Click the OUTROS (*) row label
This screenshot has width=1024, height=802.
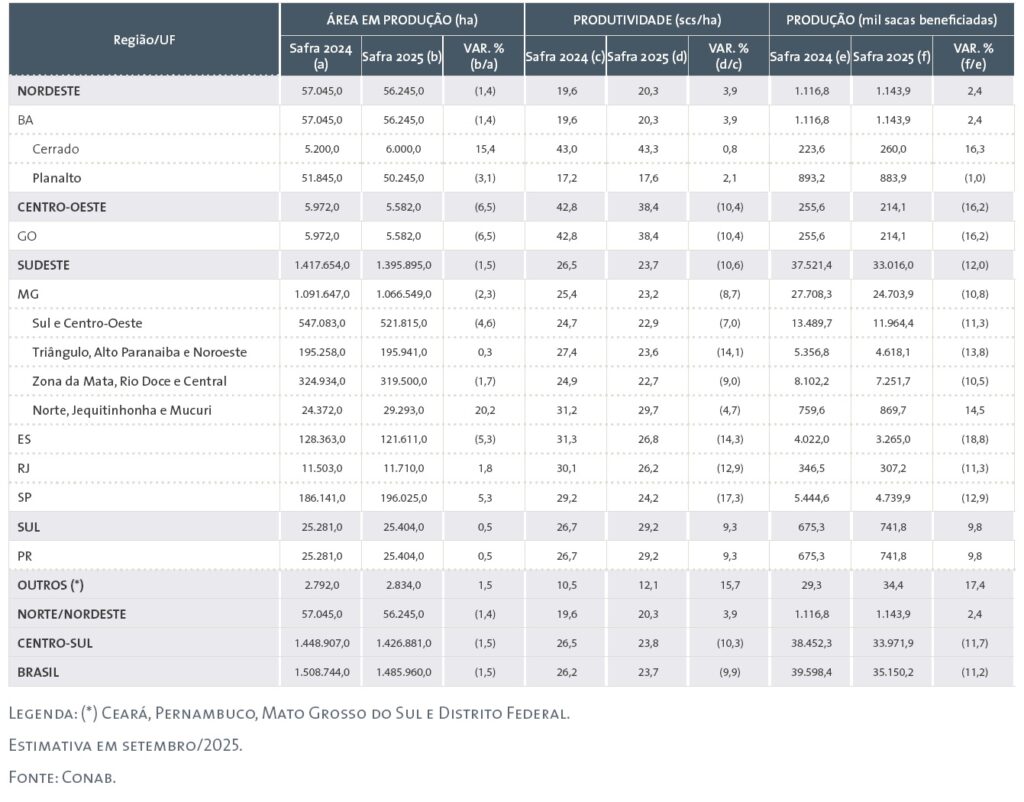point(50,584)
